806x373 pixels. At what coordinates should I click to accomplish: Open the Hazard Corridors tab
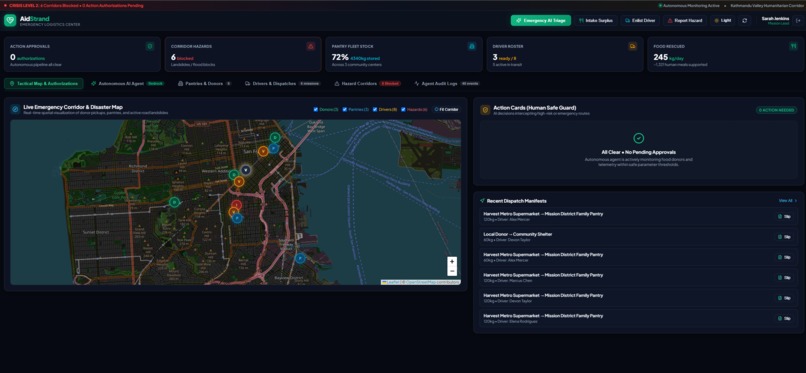(x=367, y=83)
